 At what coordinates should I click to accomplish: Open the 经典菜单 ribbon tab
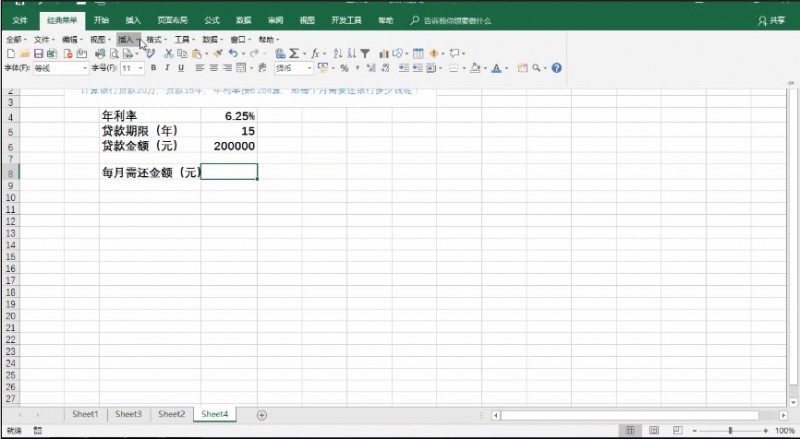click(x=62, y=20)
